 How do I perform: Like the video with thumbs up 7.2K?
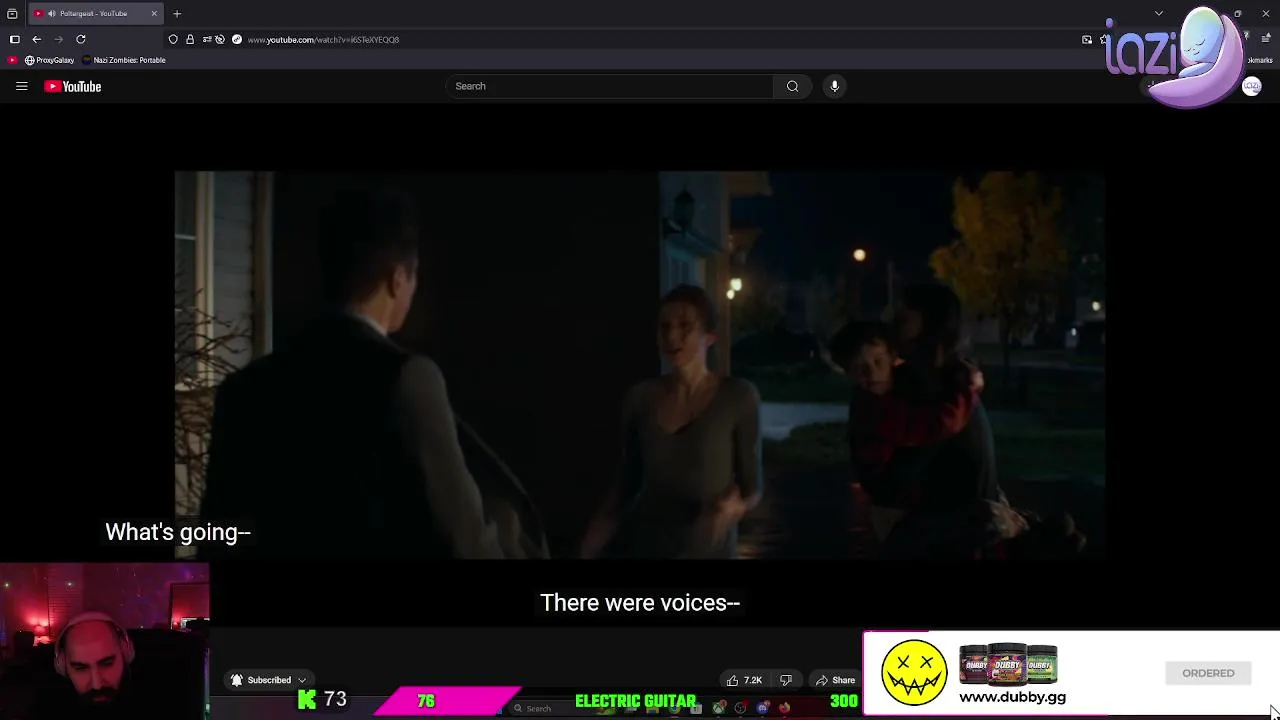pyautogui.click(x=745, y=680)
